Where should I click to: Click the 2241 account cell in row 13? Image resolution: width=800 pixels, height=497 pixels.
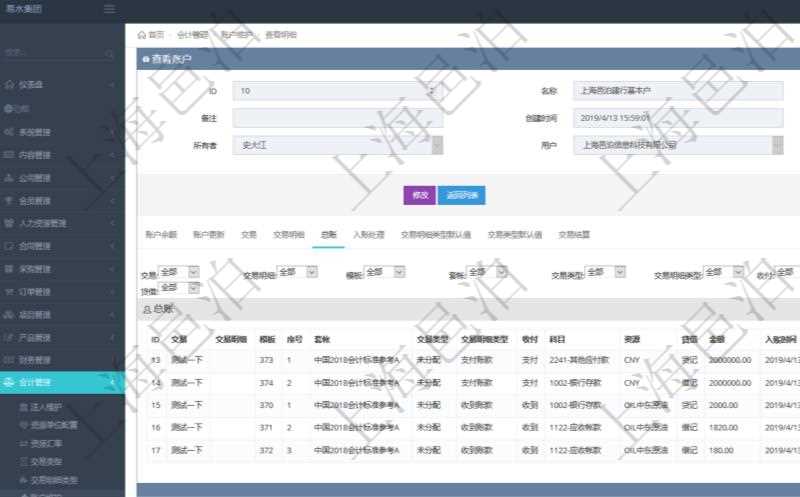point(579,360)
